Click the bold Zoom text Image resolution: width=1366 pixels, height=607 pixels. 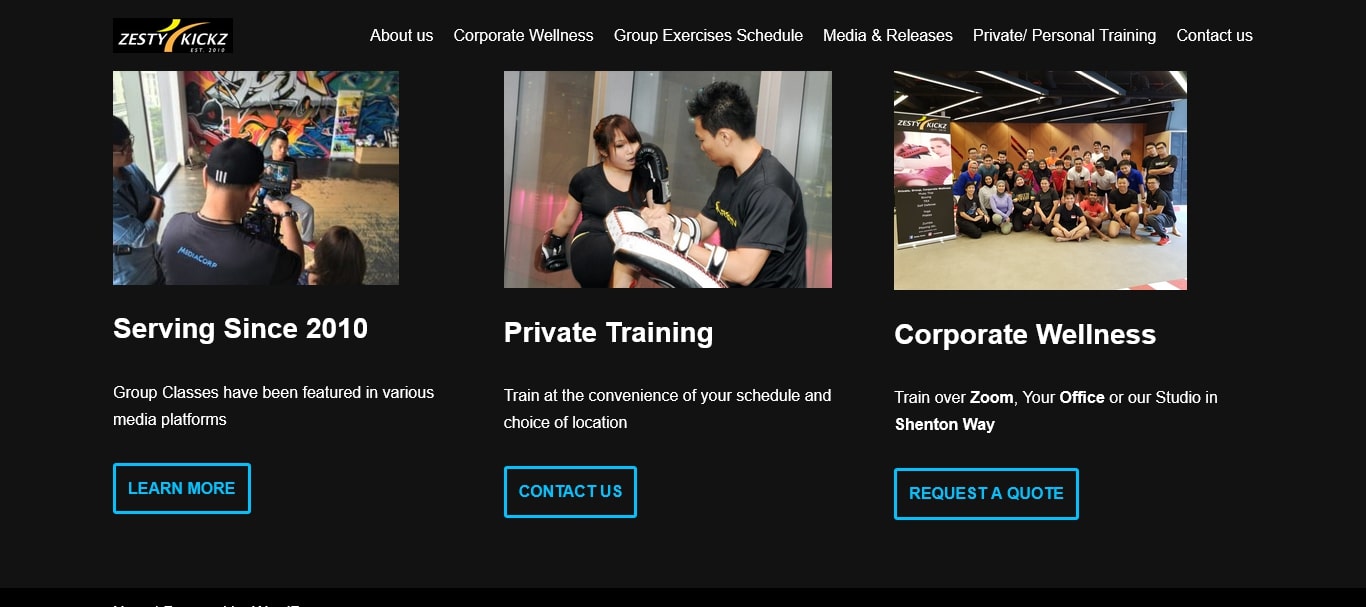(x=991, y=397)
